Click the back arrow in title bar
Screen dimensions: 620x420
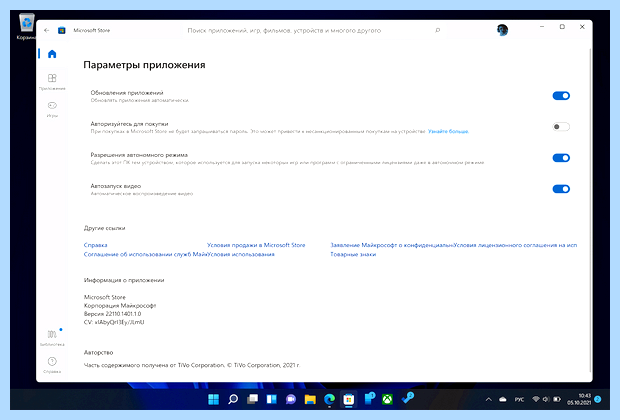pyautogui.click(x=47, y=30)
